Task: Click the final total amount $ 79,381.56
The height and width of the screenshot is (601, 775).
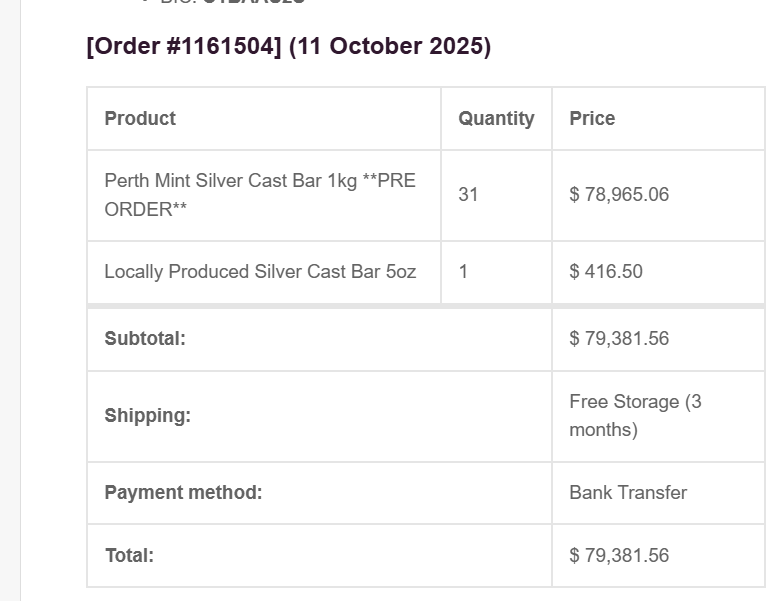Action: tap(619, 555)
